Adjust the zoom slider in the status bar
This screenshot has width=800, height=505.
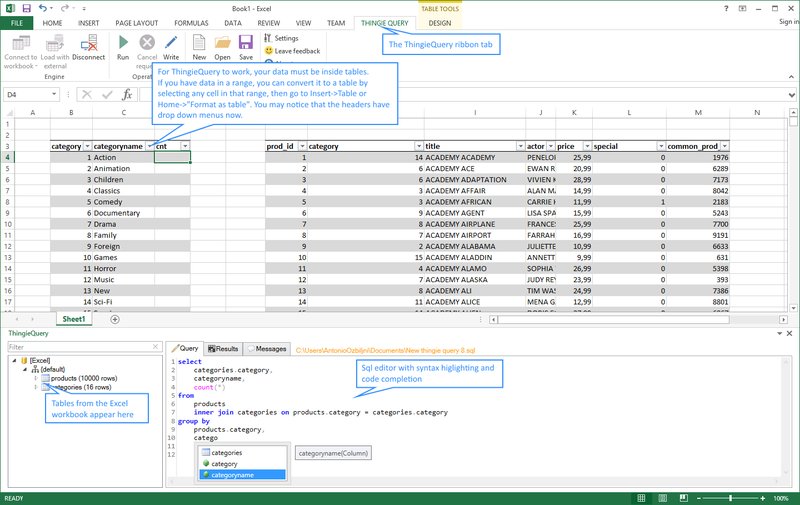[731, 498]
